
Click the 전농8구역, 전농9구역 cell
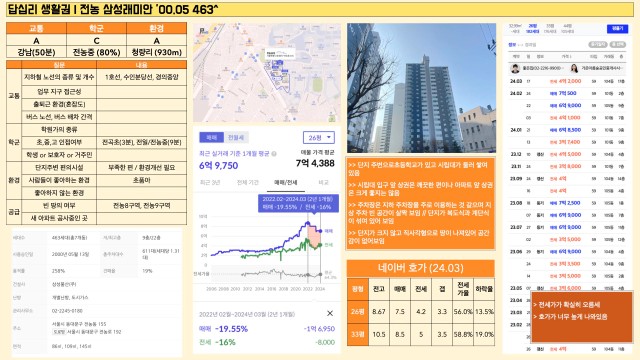(142, 205)
